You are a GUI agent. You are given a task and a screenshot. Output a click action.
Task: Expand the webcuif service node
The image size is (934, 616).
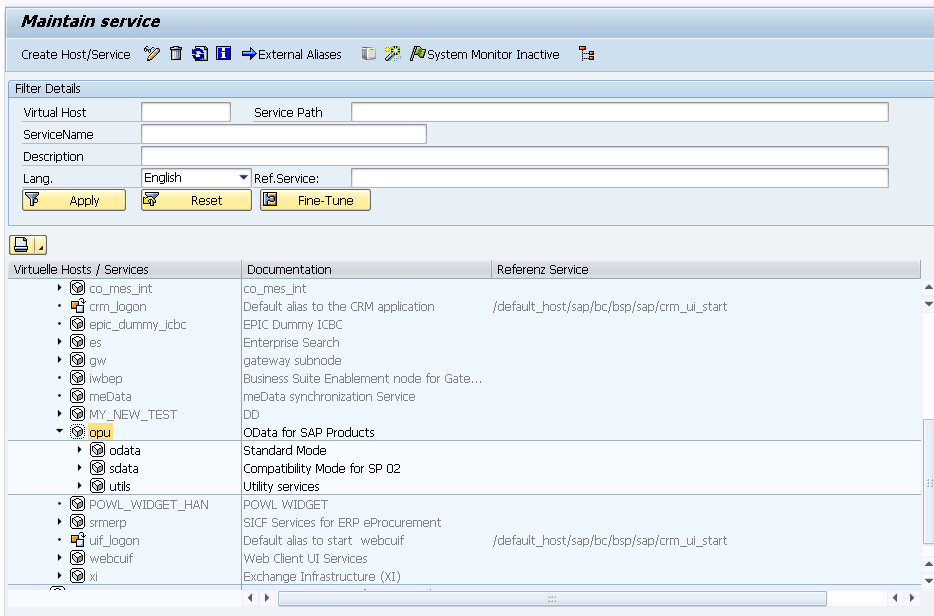tap(60, 558)
